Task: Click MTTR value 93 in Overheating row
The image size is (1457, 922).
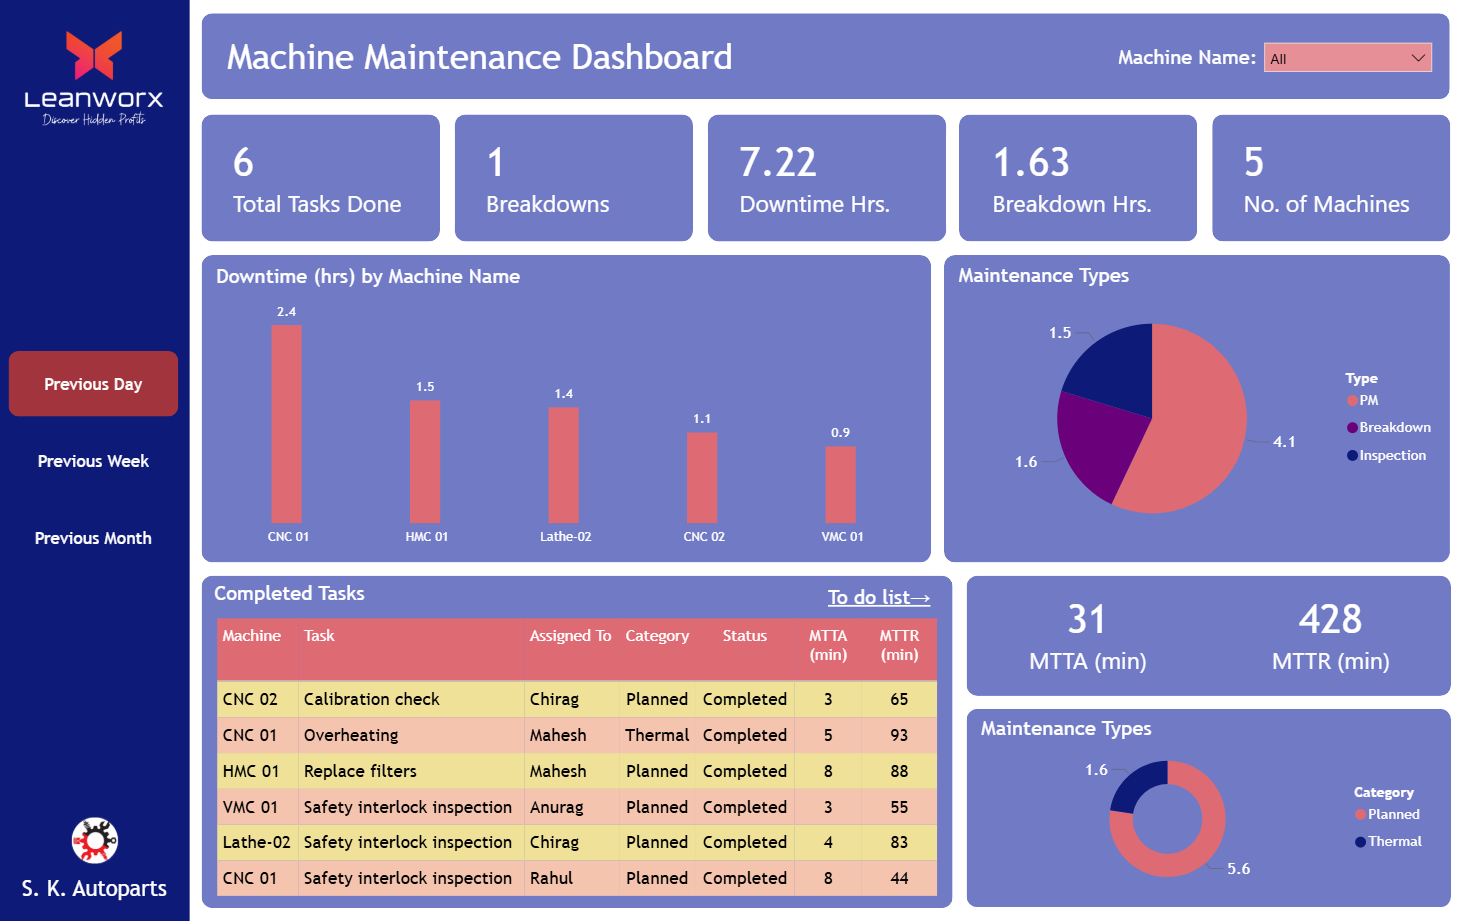Action: [x=899, y=735]
